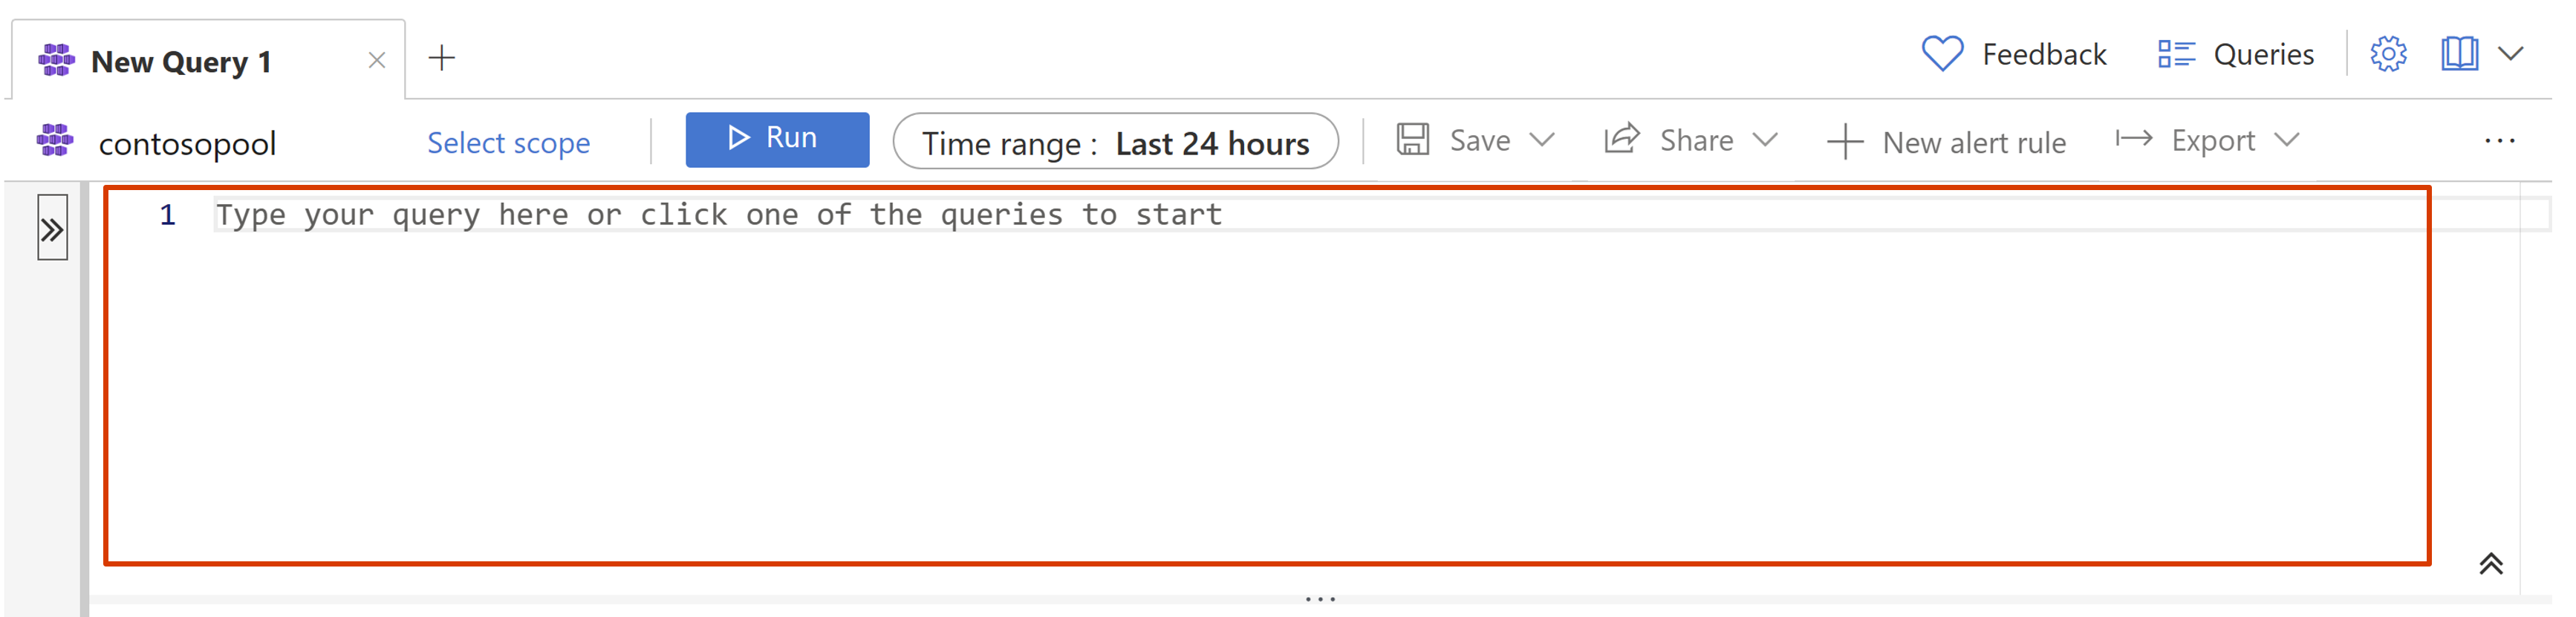This screenshot has width=2576, height=617.
Task: Open the Queries list icon
Action: click(x=2176, y=54)
